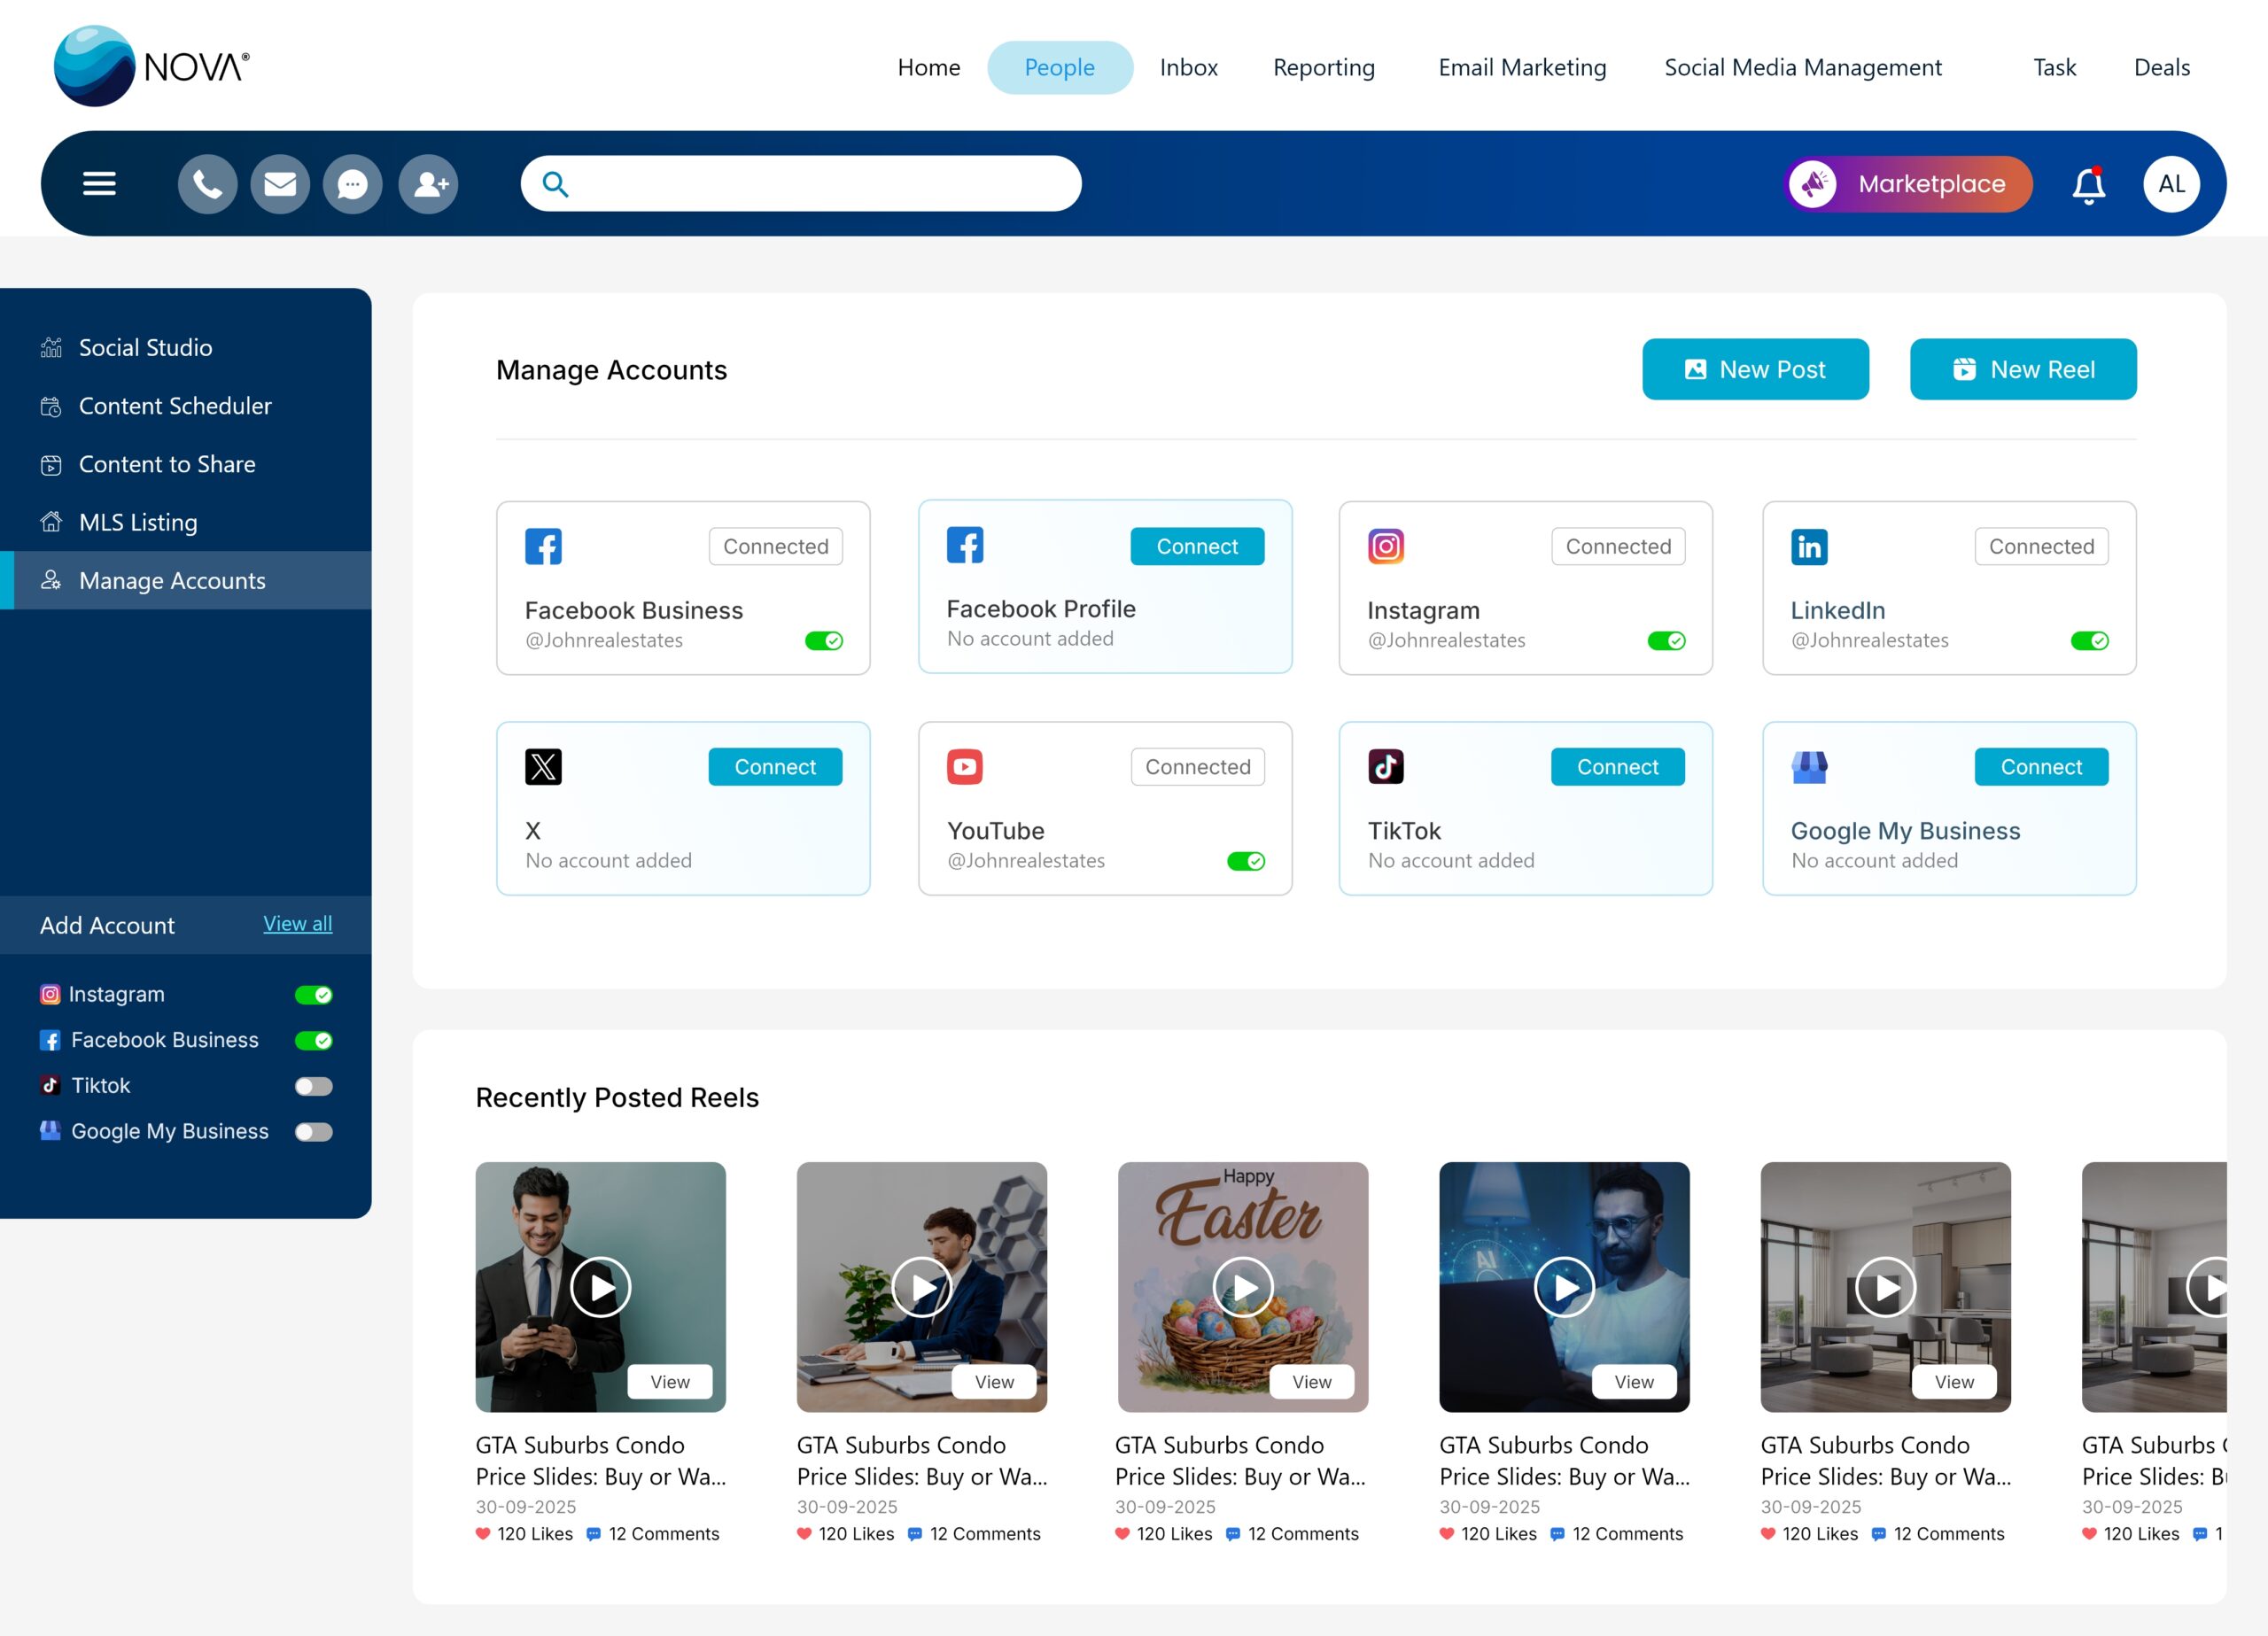Enable Tiktok toggle in sidebar
This screenshot has width=2268, height=1636.
coord(313,1086)
